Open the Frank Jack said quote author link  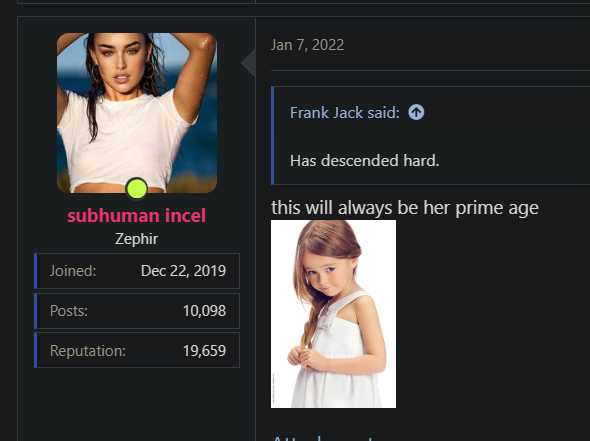[x=345, y=113]
